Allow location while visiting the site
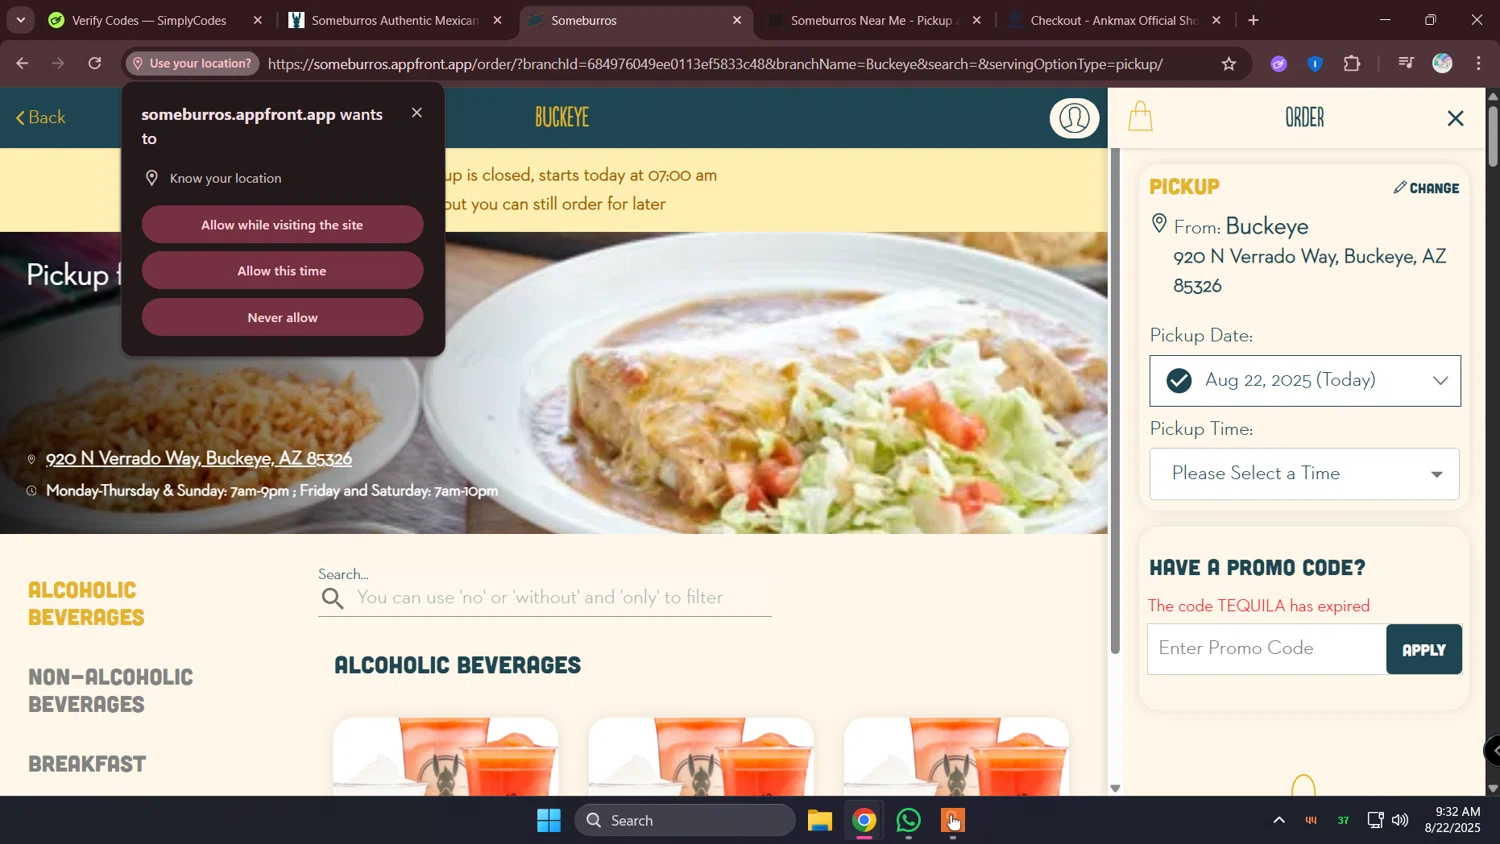1500x844 pixels. (x=282, y=225)
